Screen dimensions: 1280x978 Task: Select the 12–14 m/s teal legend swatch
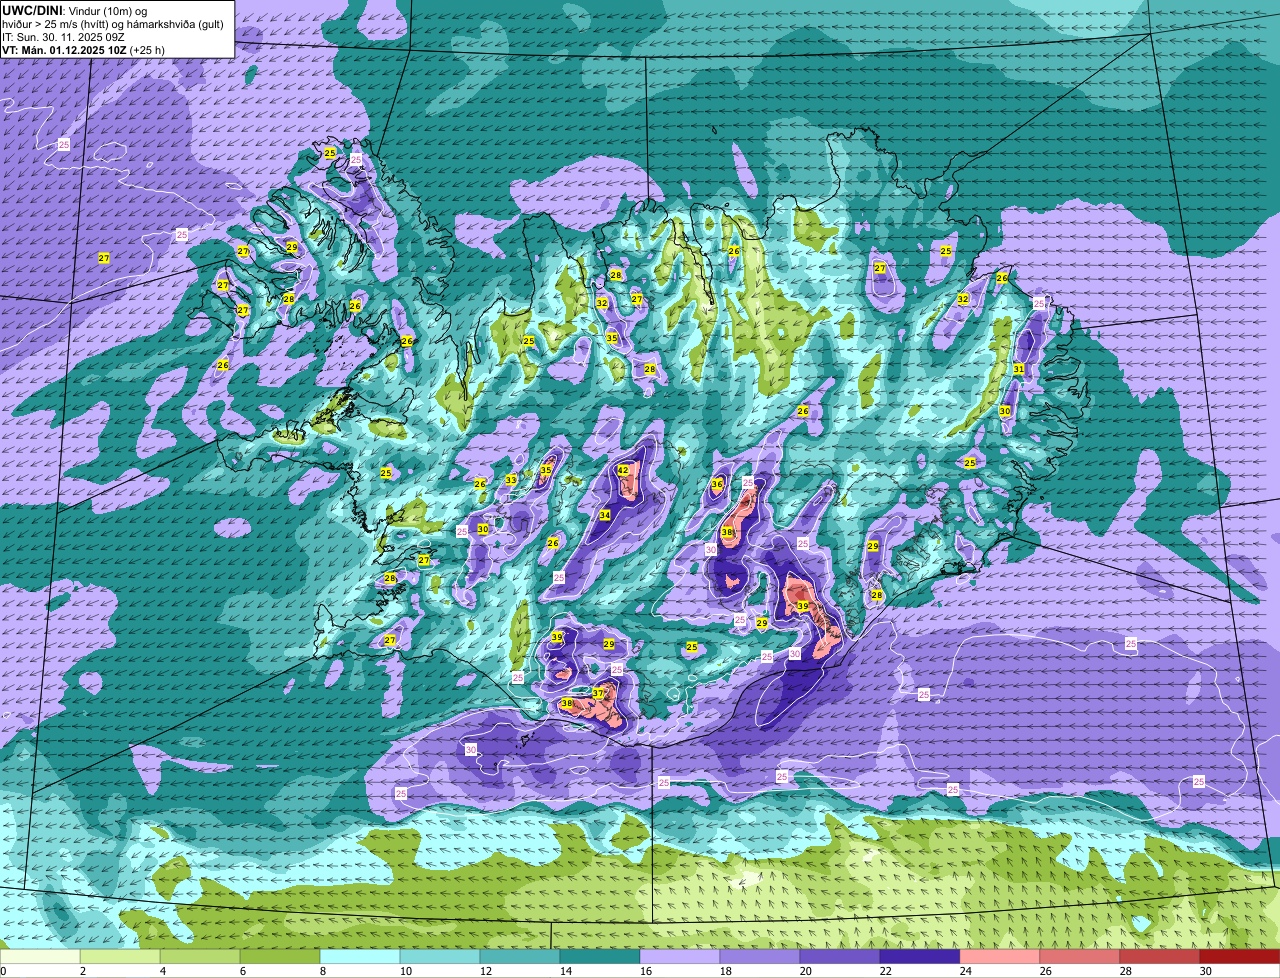(520, 957)
